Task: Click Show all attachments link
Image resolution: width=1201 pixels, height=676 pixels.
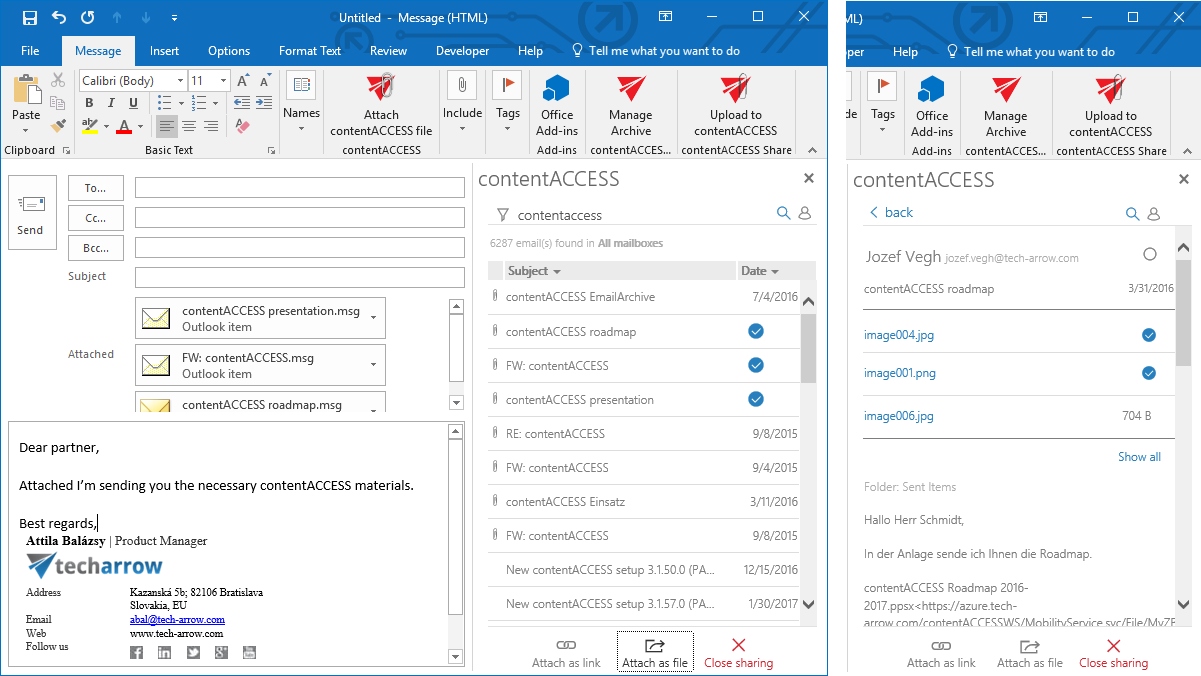Action: pyautogui.click(x=1139, y=457)
